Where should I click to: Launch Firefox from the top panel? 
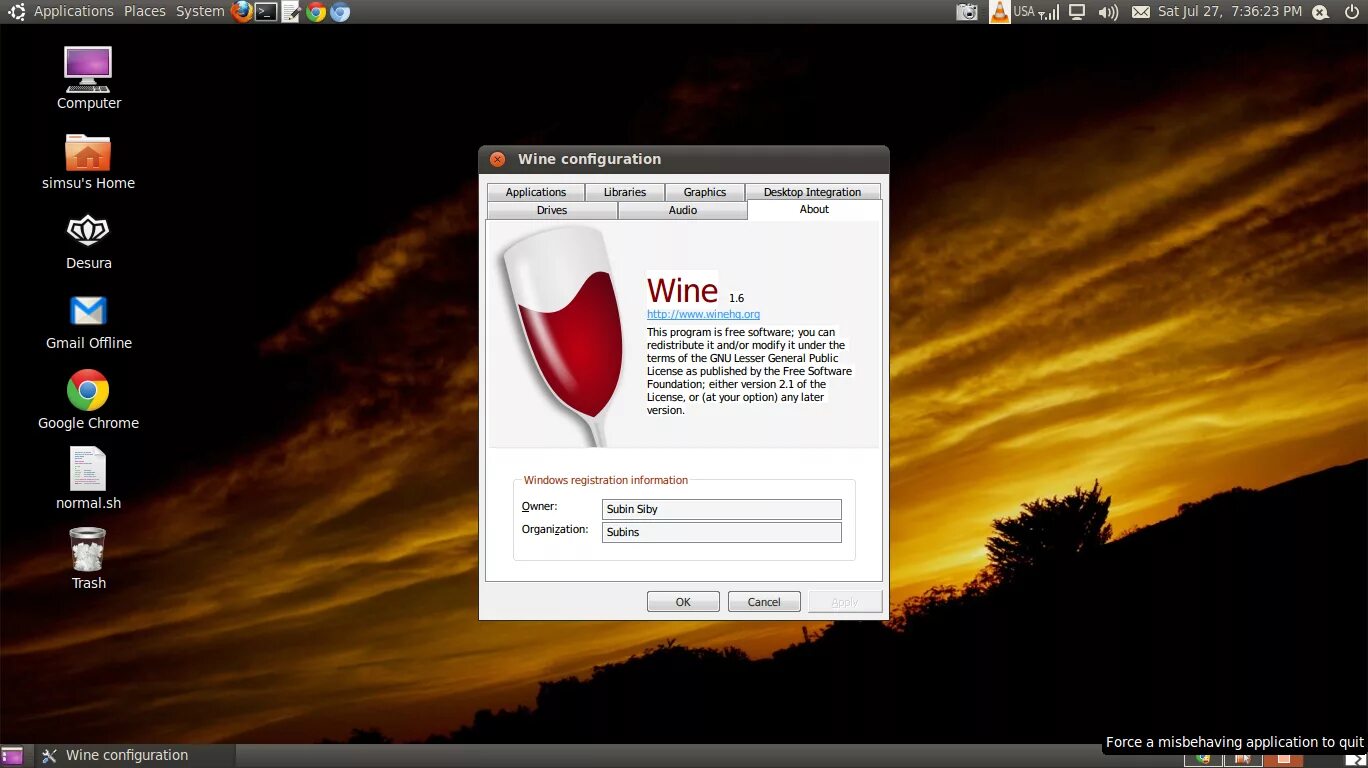pos(242,12)
